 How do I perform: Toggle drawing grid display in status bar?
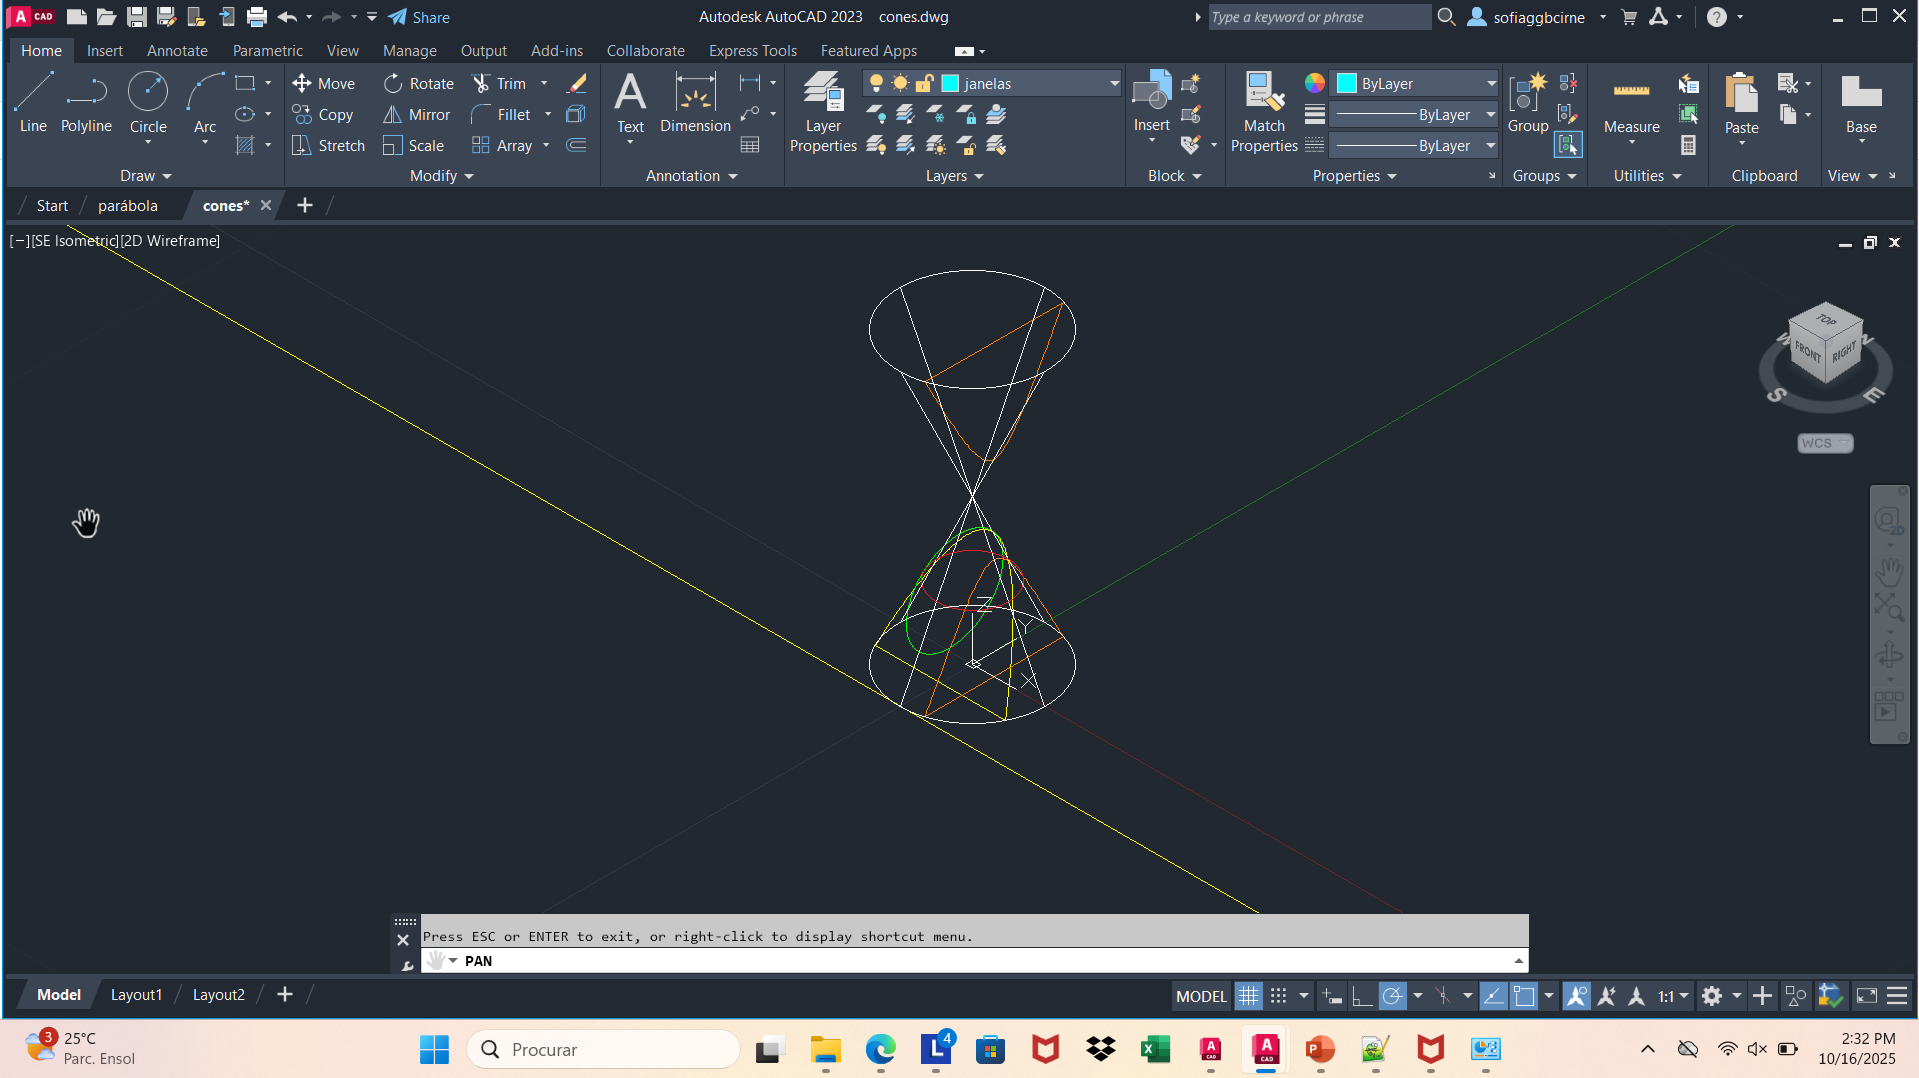(x=1248, y=996)
